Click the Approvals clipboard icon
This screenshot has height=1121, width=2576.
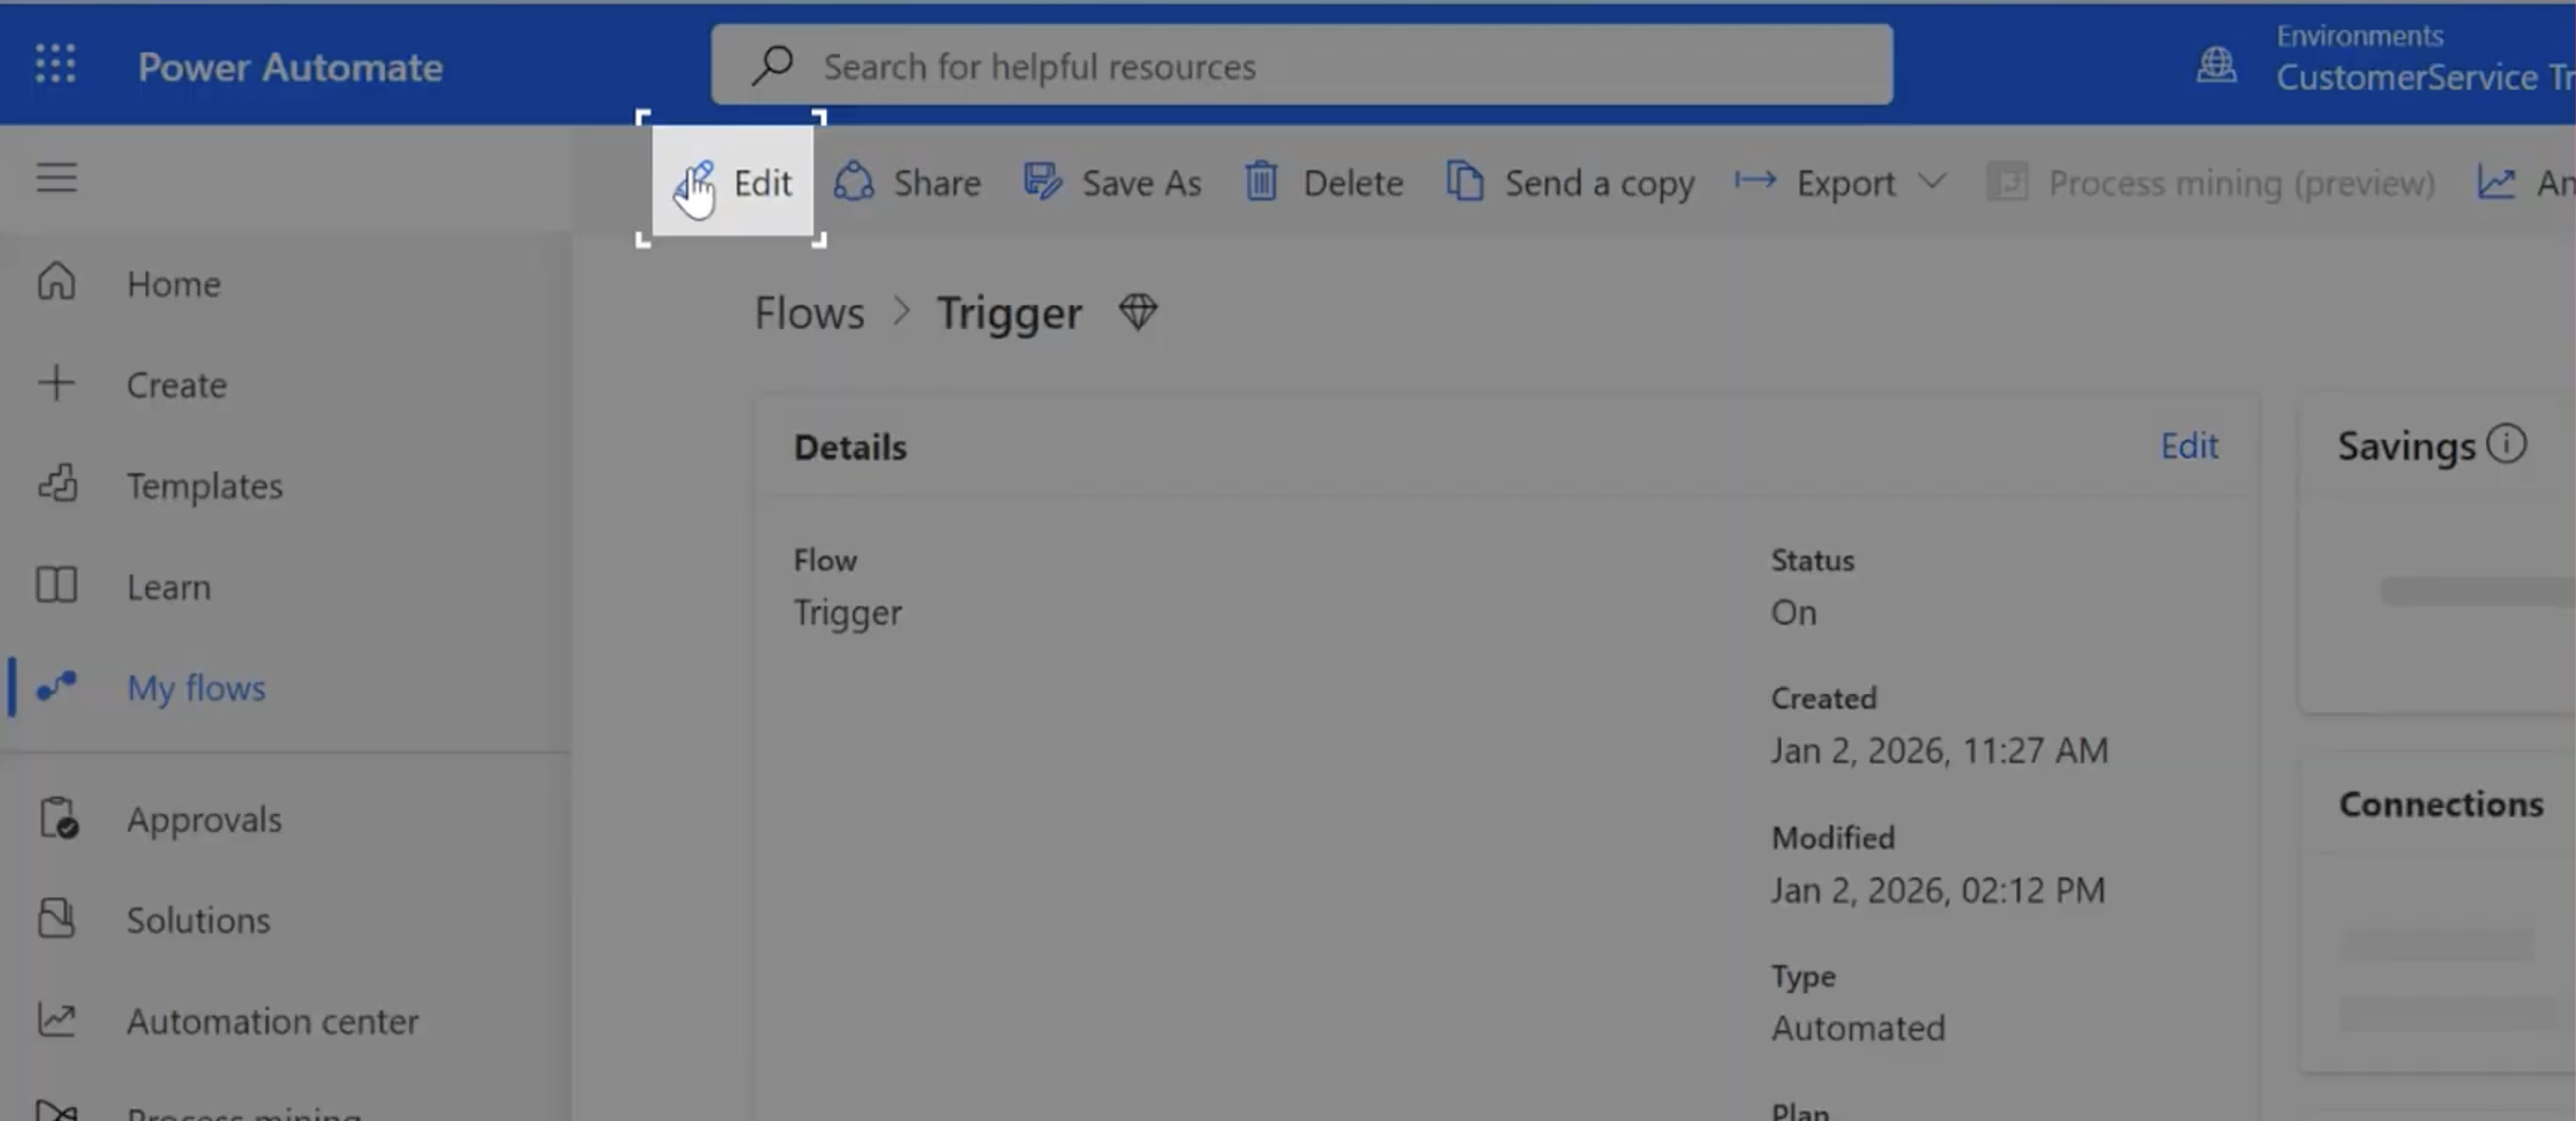[58, 818]
